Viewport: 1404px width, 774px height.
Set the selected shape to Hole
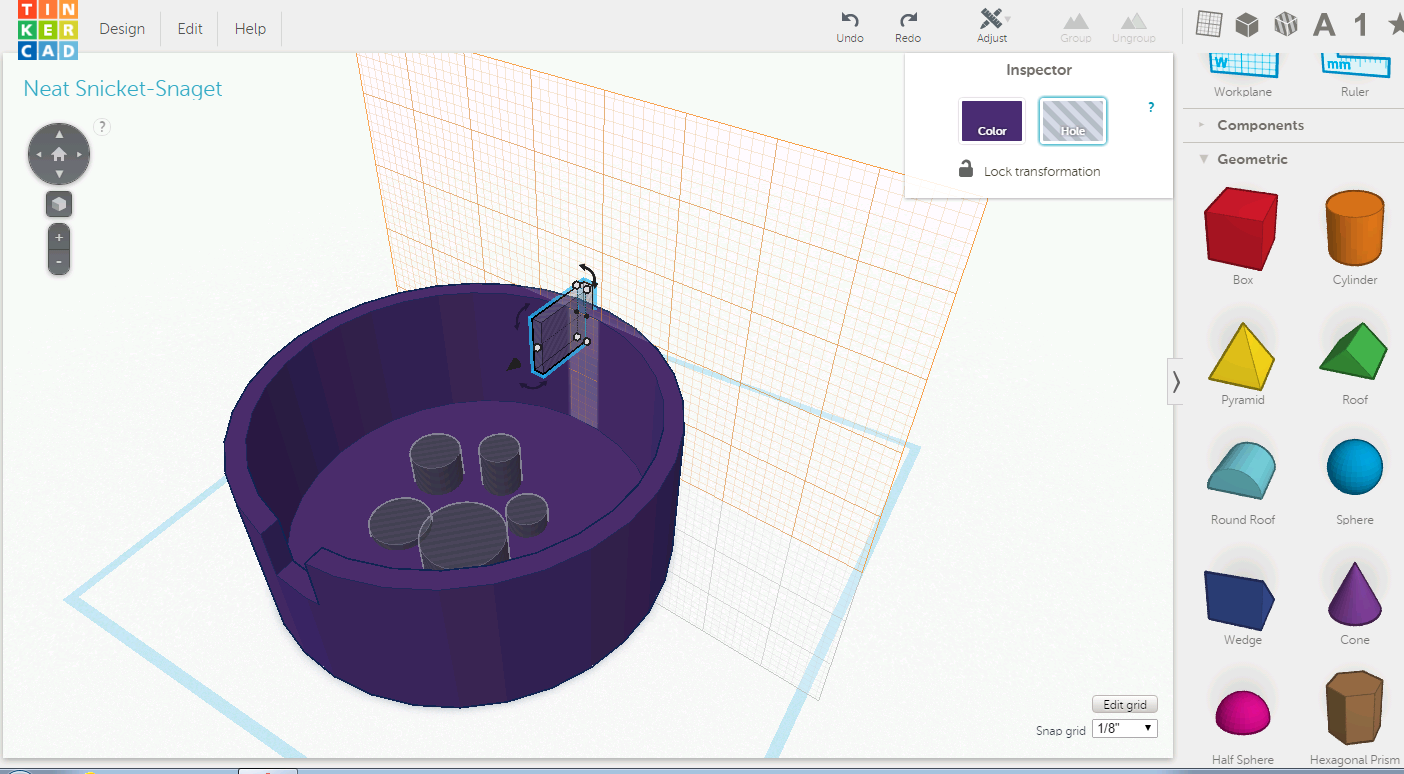coord(1073,121)
